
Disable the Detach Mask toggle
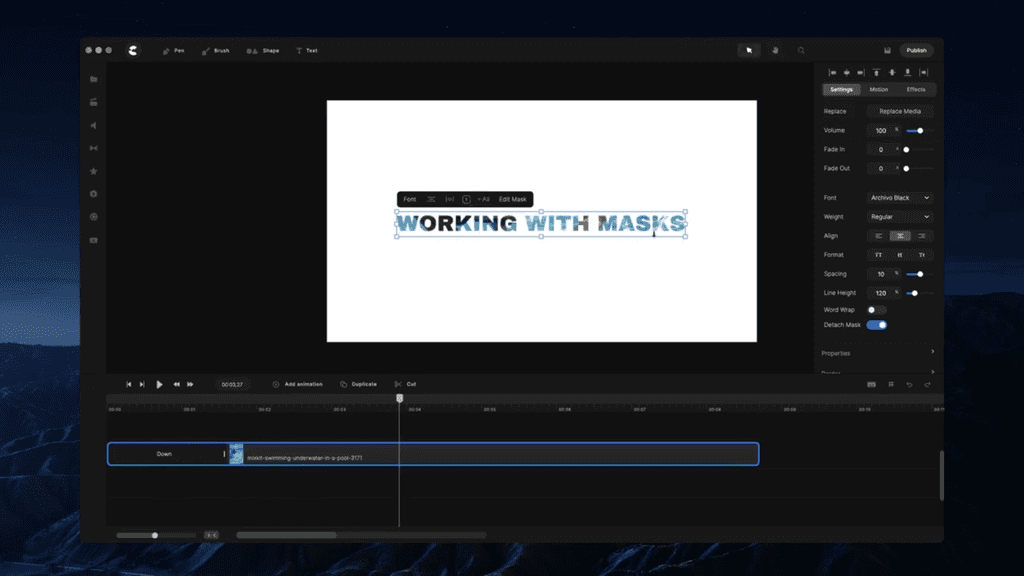876,325
